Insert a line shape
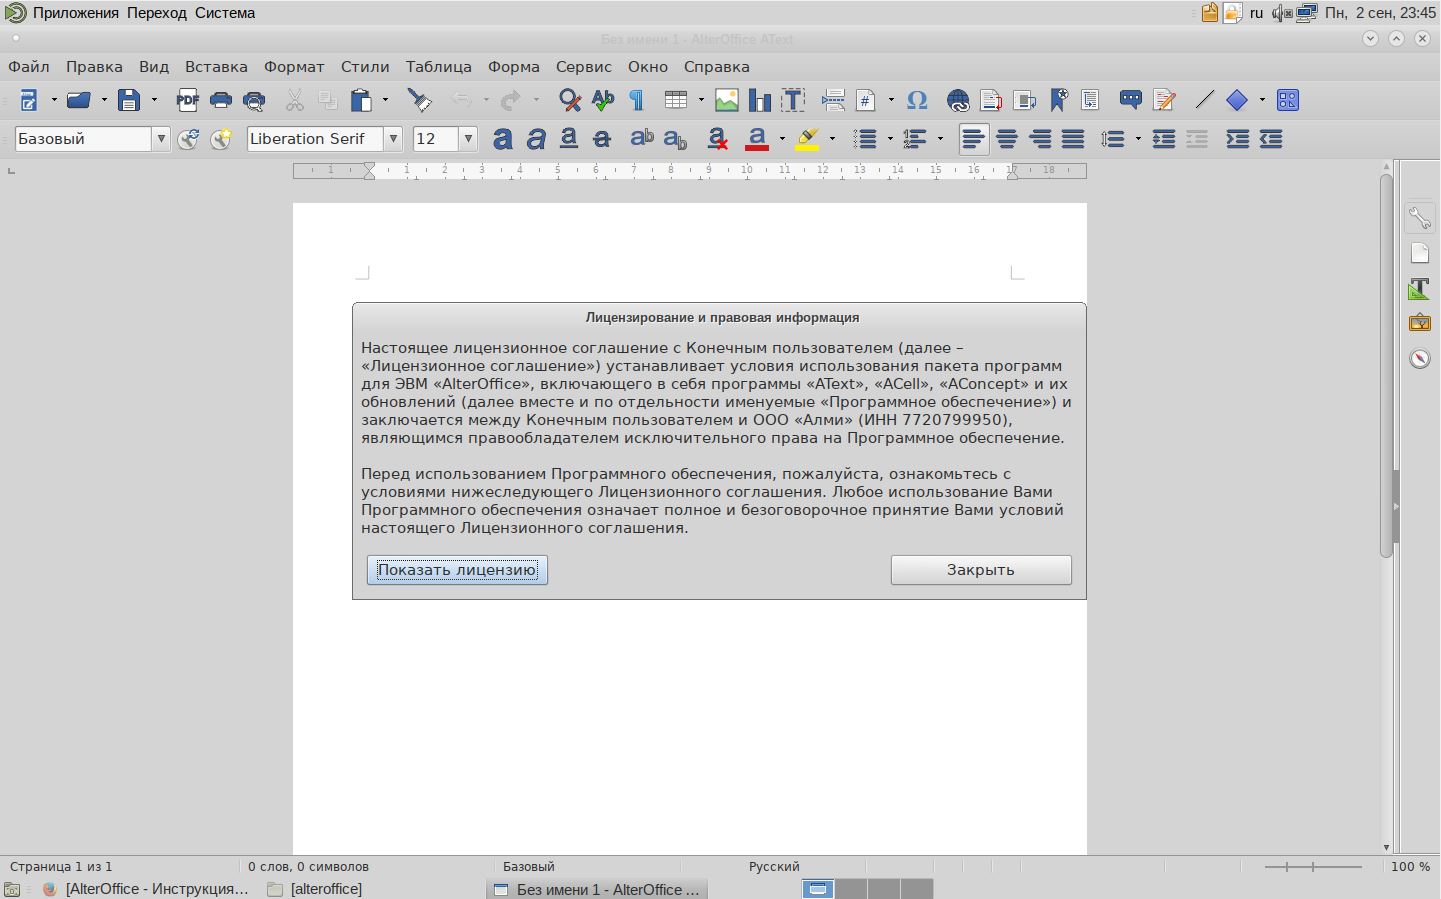 1204,100
